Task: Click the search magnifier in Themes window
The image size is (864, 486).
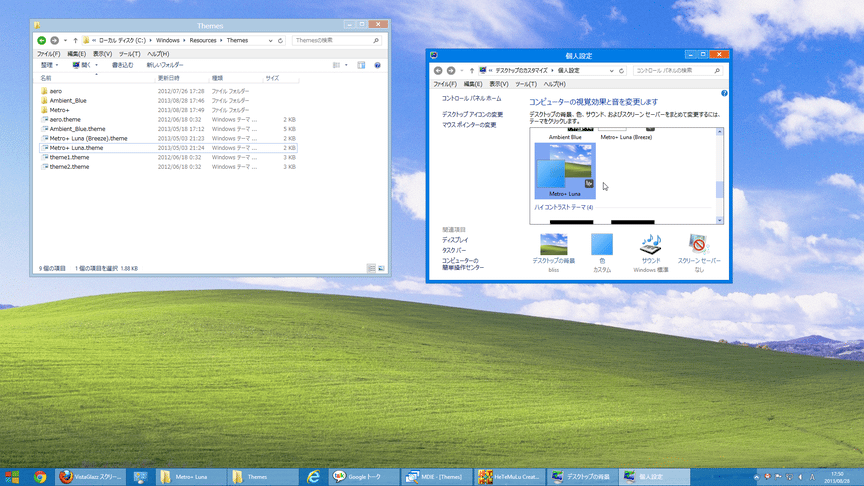Action: click(x=376, y=41)
